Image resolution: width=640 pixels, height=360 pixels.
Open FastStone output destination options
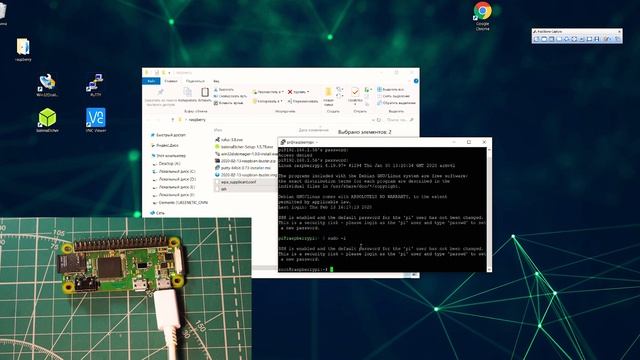[x=607, y=39]
